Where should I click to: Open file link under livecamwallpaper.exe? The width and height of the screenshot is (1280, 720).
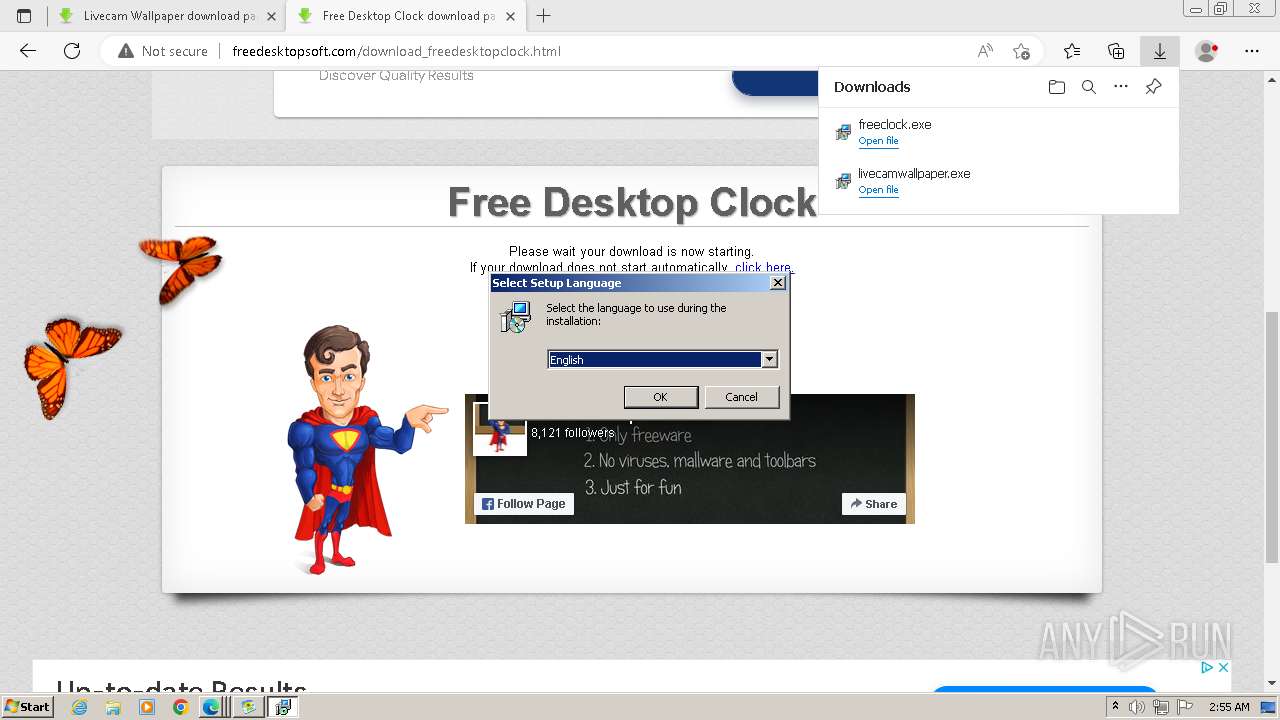[x=878, y=190]
